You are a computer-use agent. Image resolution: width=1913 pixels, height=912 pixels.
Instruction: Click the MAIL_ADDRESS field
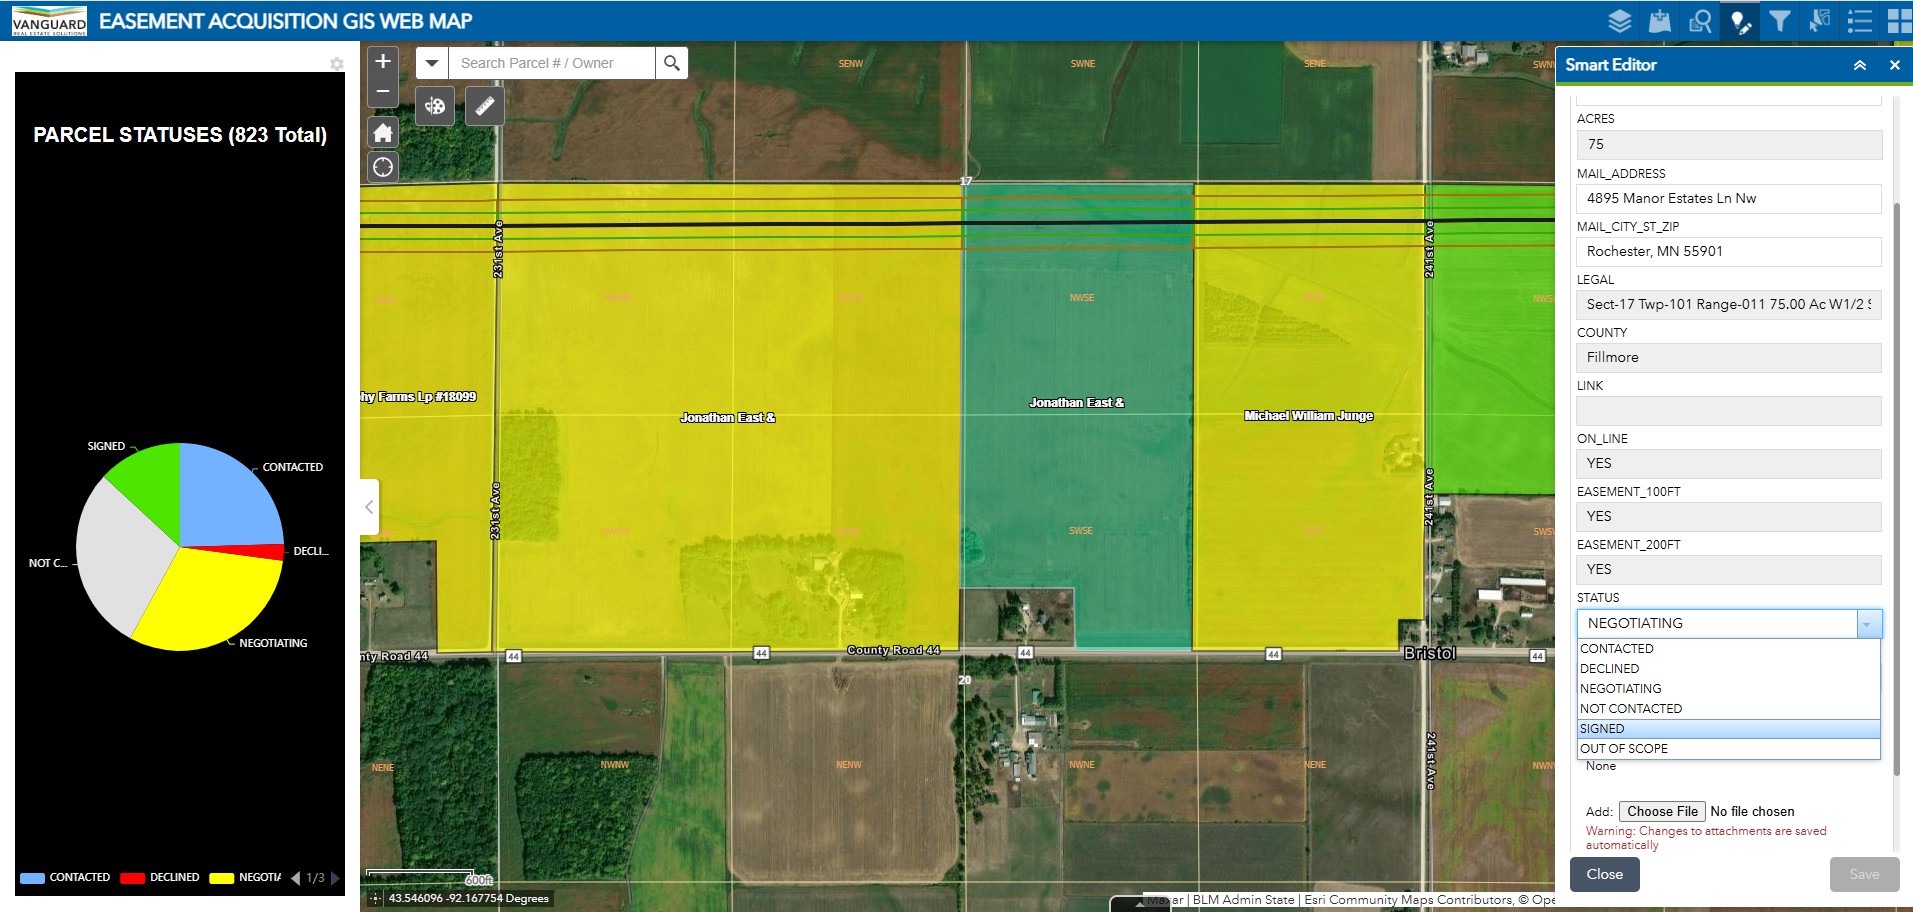click(x=1729, y=198)
